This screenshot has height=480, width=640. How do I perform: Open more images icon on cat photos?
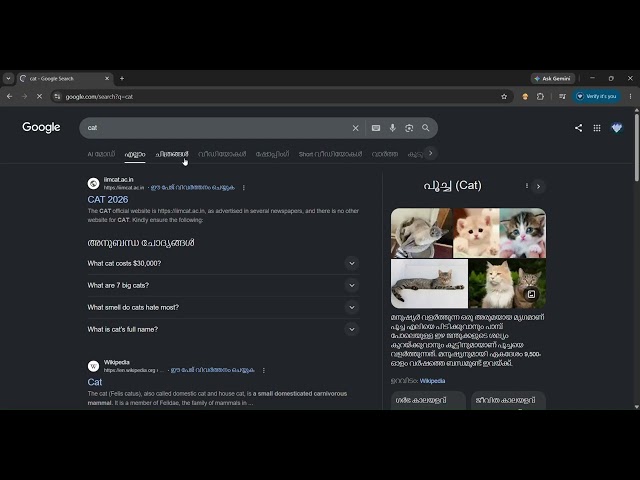[x=531, y=294]
